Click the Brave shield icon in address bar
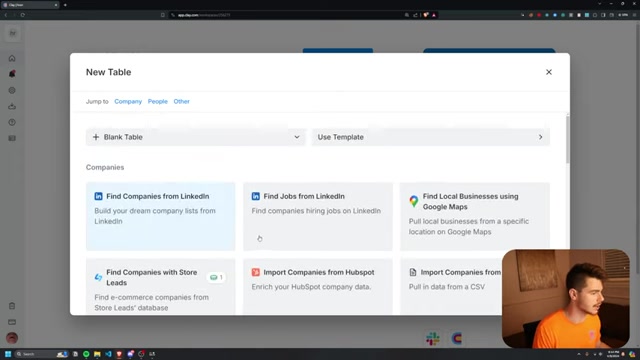Screen dimensions: 640x360 [x=426, y=15]
